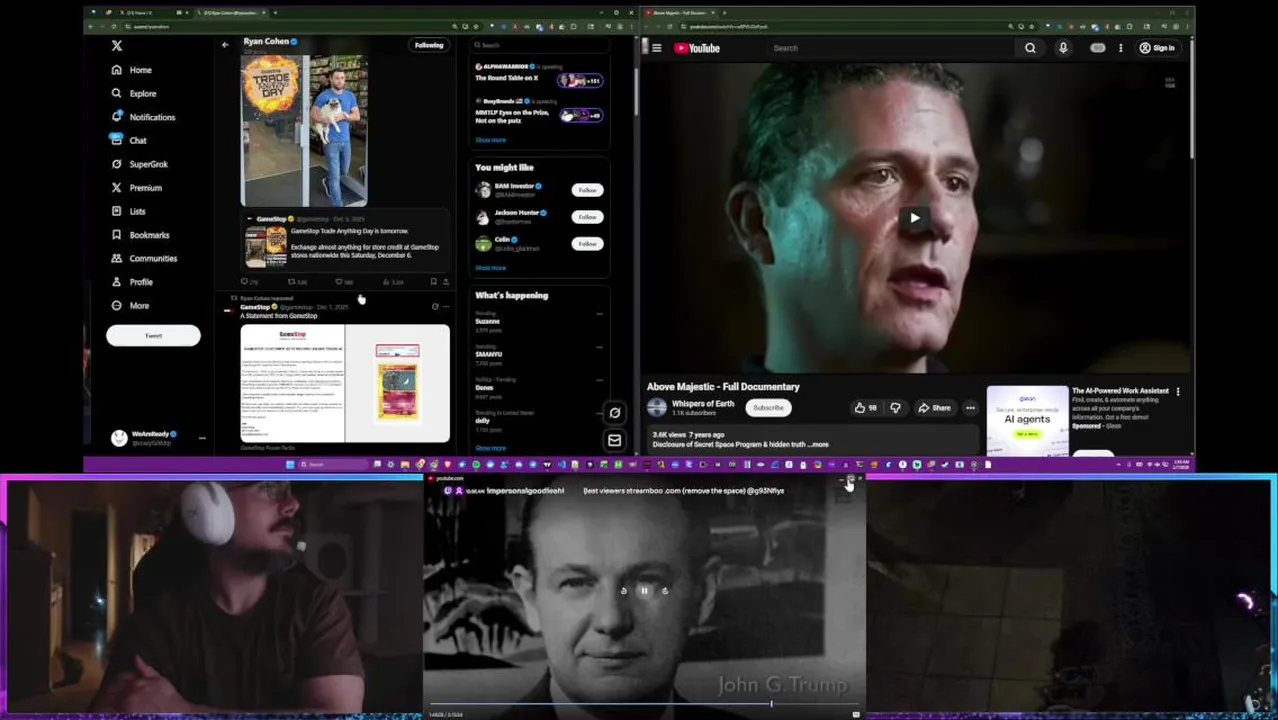Bookmark the Trade Anything Day post

(x=433, y=282)
